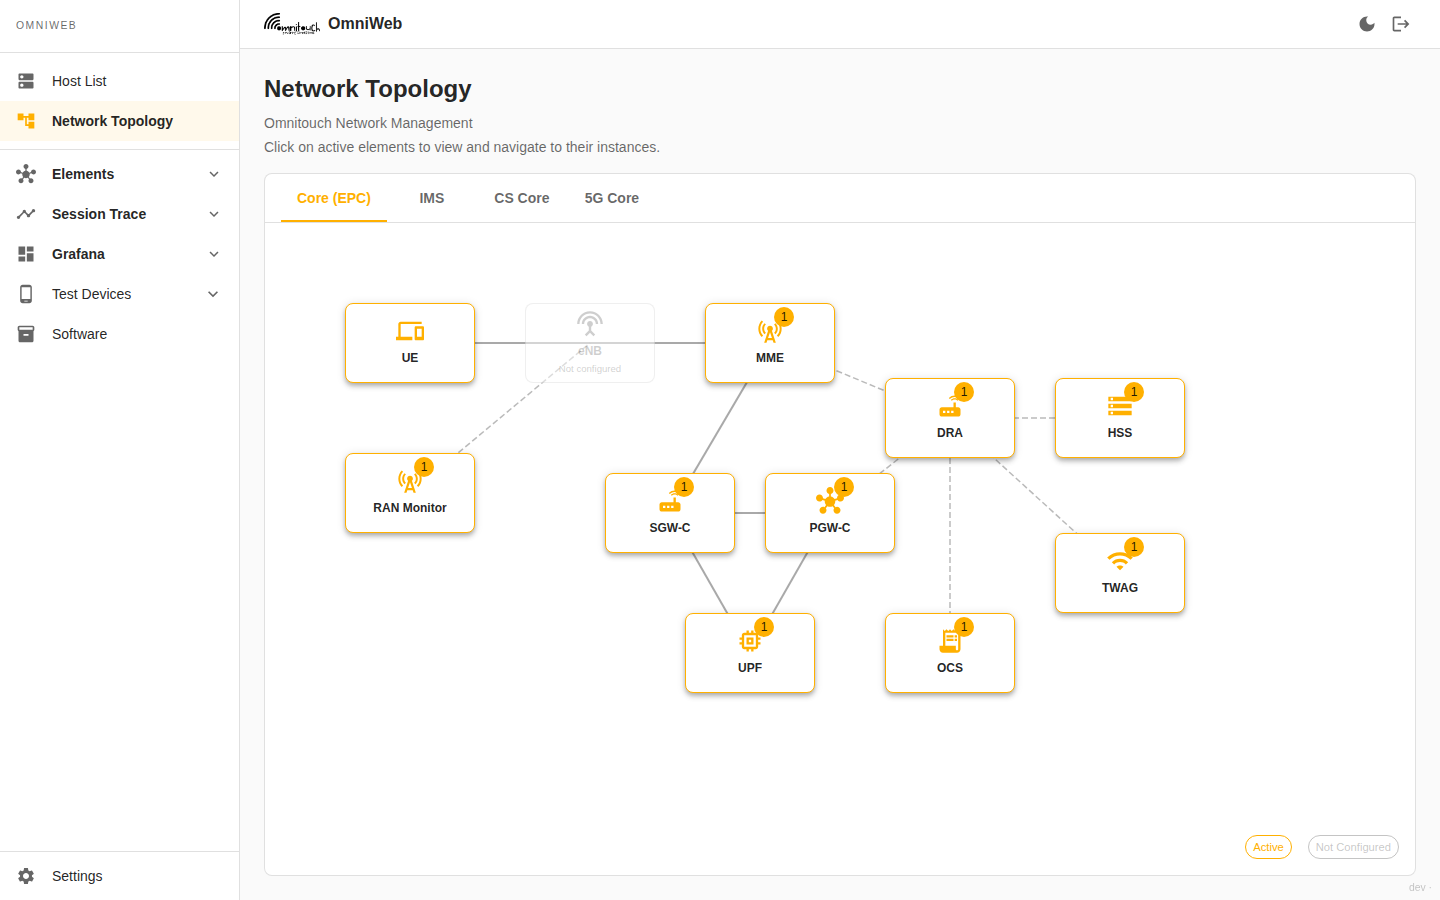Switch to the CS Core tab
Screen dimensions: 1440x900
[522, 198]
